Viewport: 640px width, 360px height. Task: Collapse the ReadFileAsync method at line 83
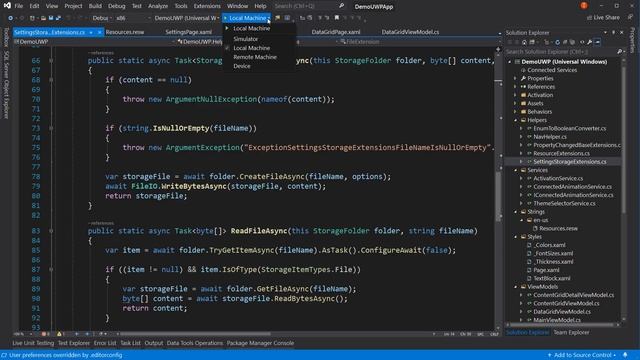pos(51,231)
